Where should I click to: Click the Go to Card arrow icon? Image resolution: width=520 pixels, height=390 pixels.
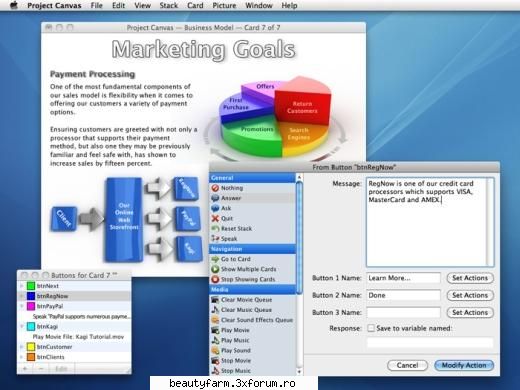tap(215, 259)
